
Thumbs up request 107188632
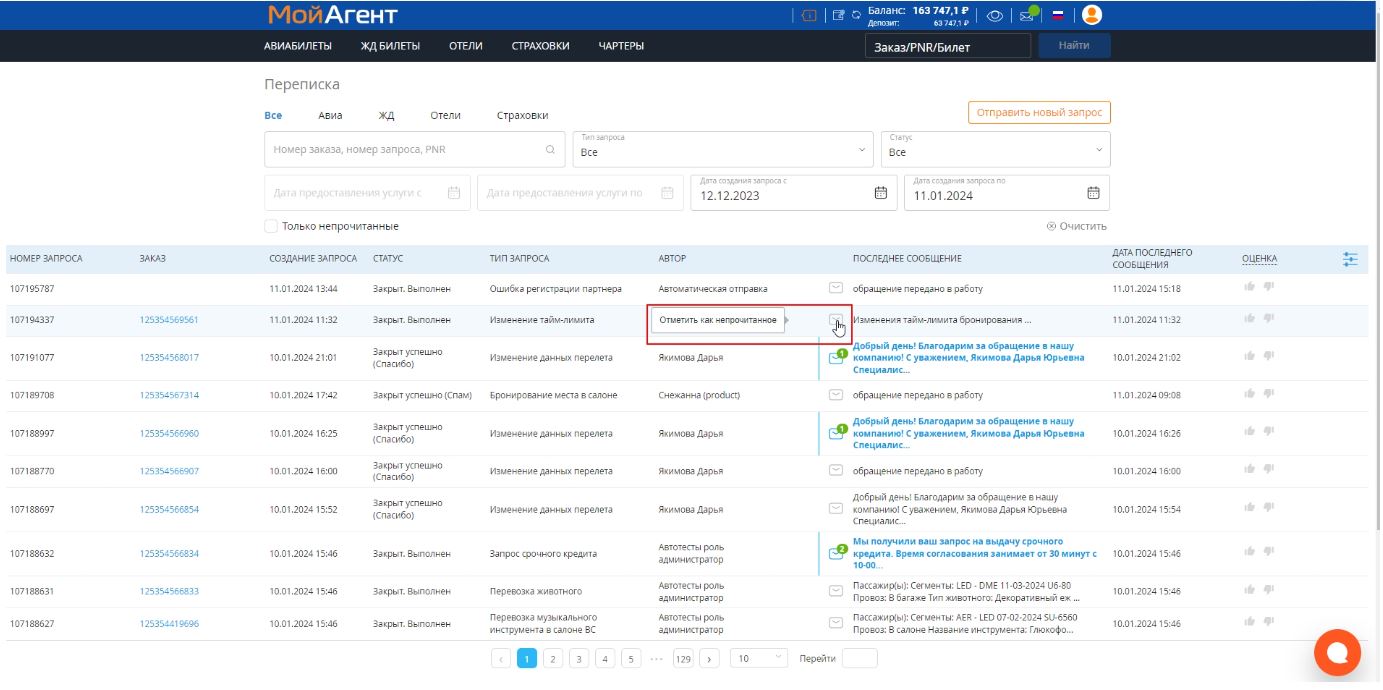coord(1249,552)
